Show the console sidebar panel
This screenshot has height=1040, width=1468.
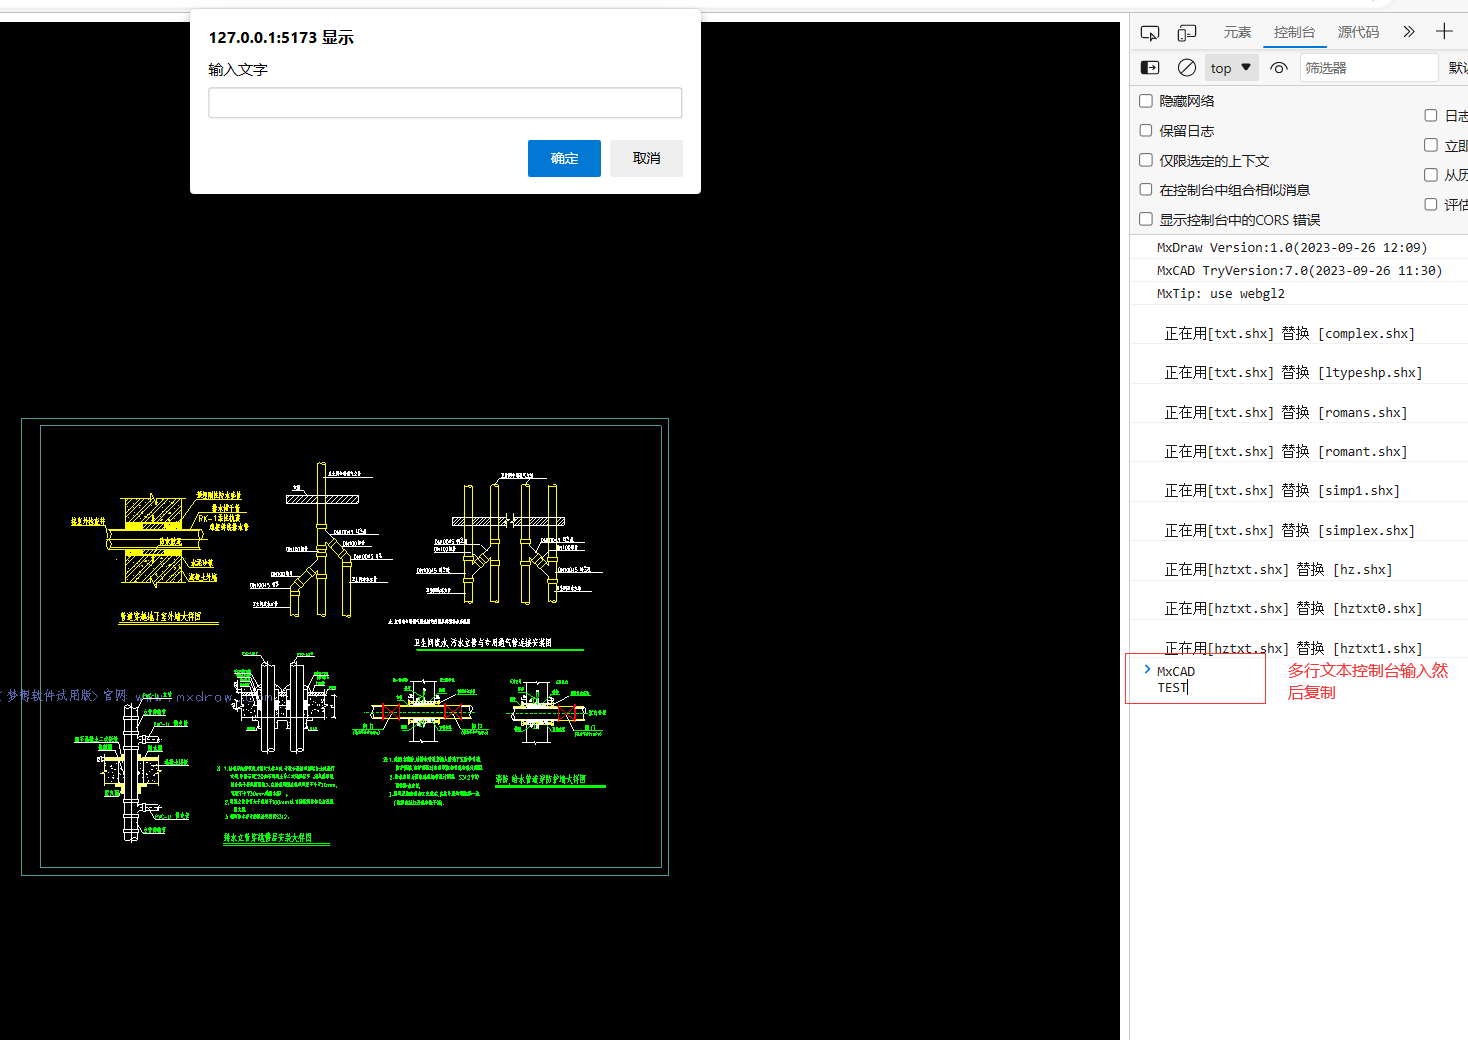[1149, 67]
